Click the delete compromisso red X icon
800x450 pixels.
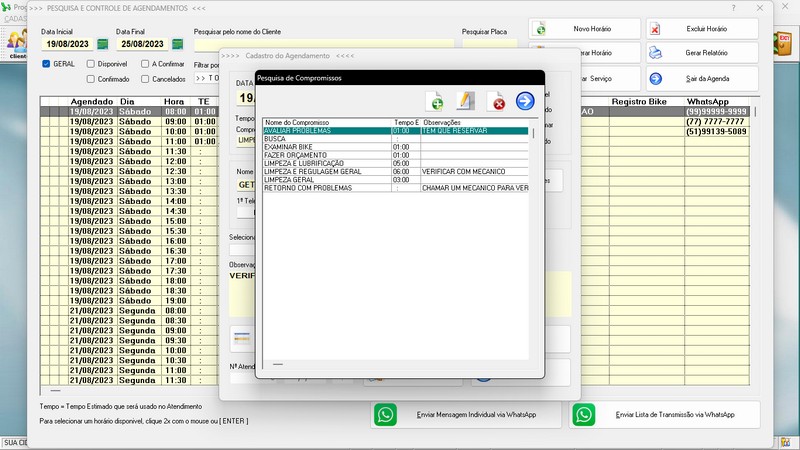[x=496, y=101]
